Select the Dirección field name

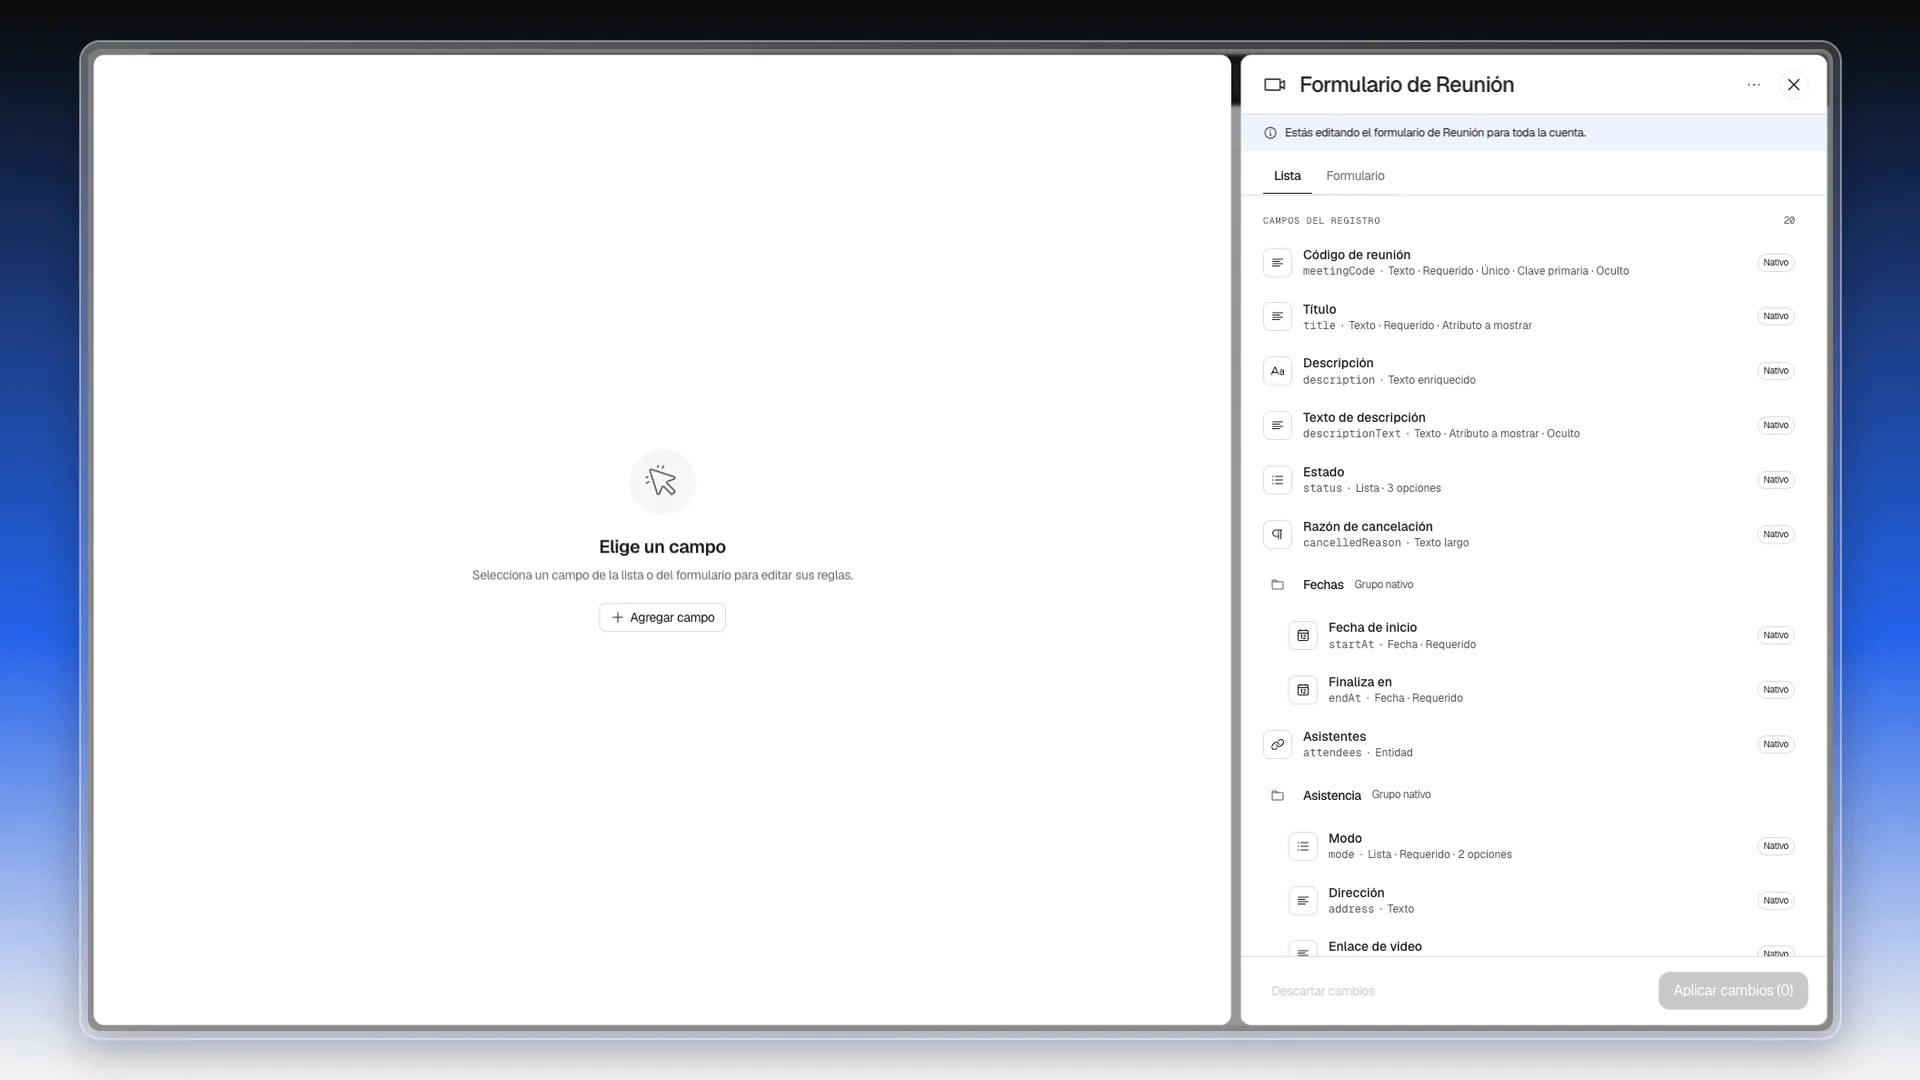[1356, 894]
